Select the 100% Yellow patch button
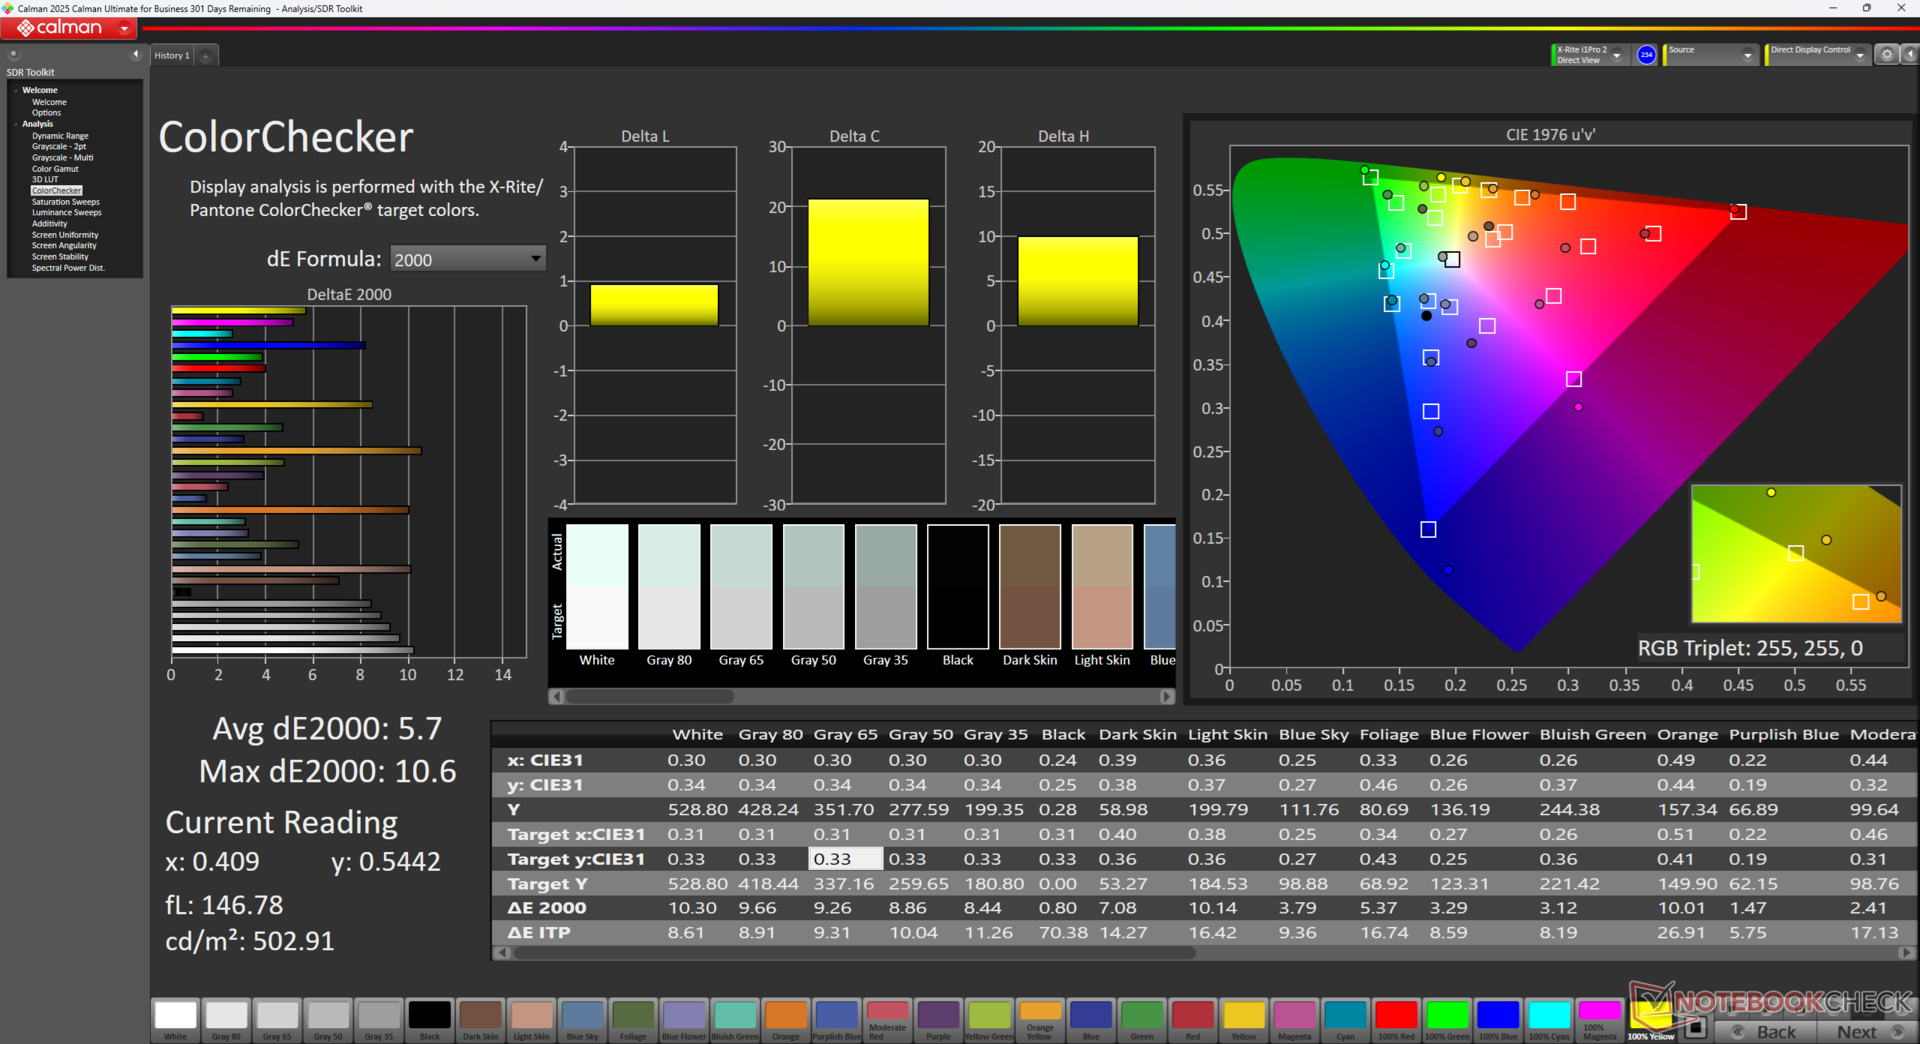The width and height of the screenshot is (1920, 1044). click(1651, 1020)
